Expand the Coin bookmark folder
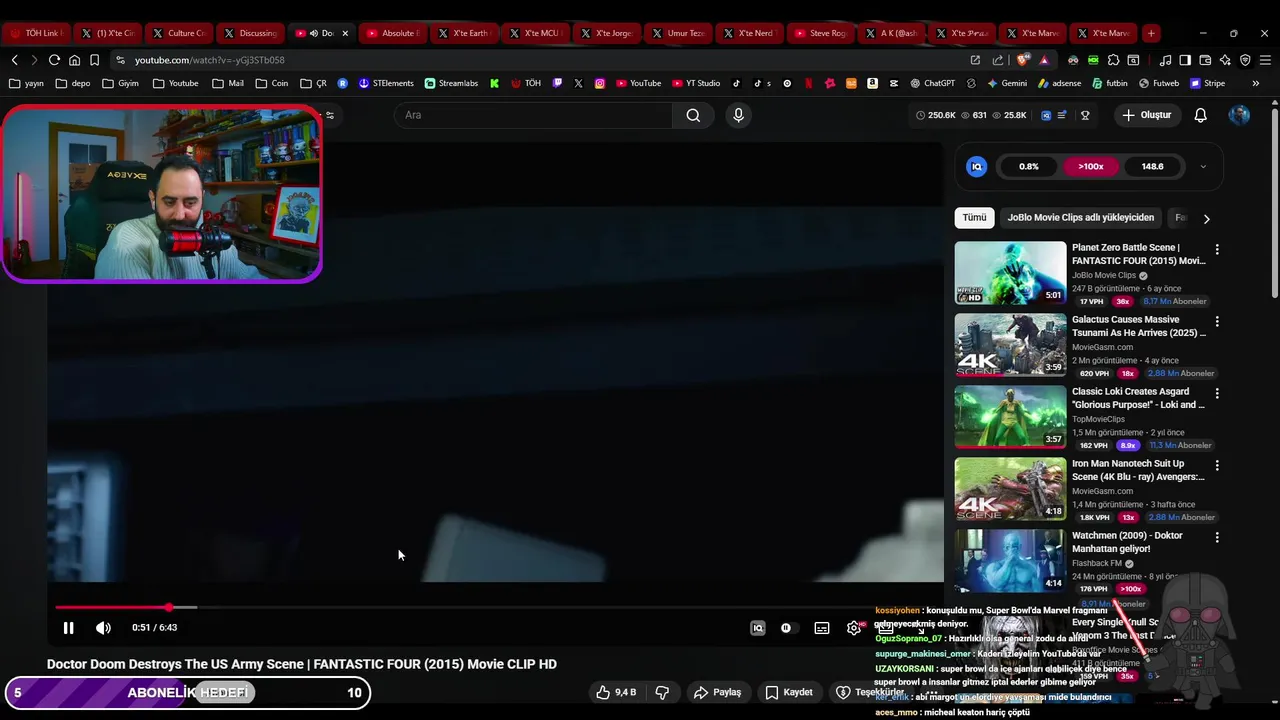 [272, 83]
